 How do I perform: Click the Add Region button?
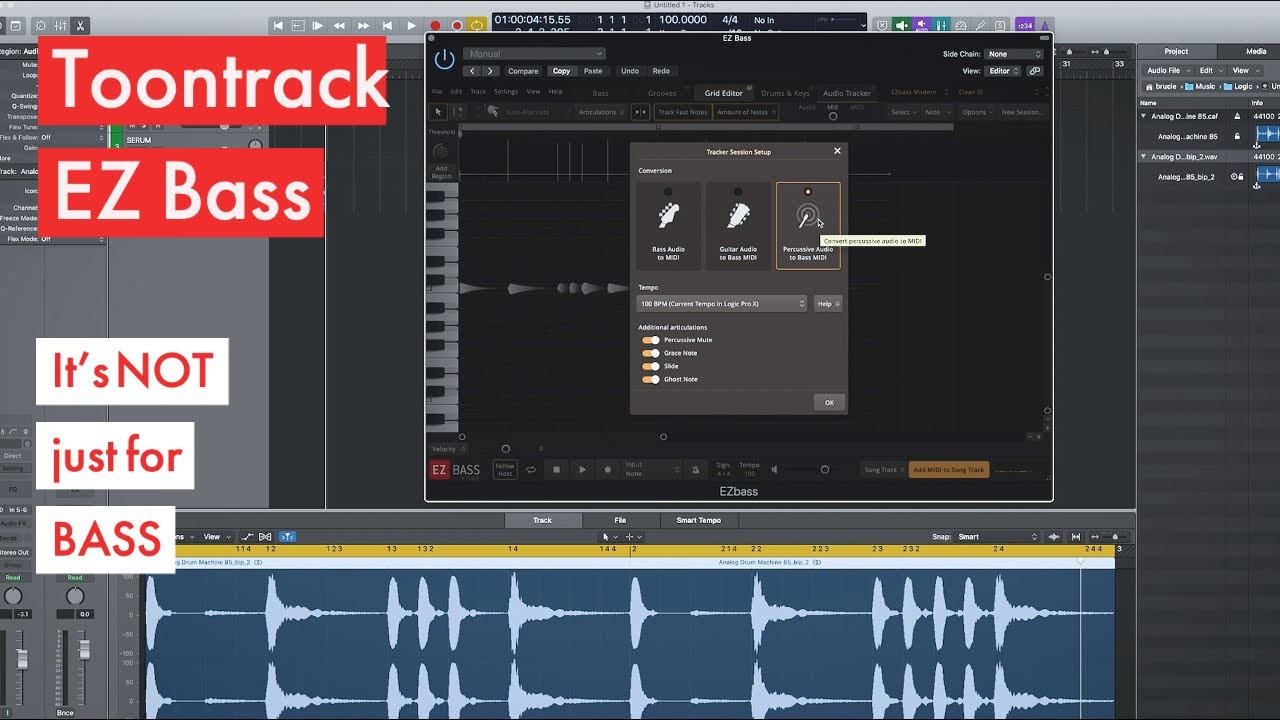pos(441,172)
